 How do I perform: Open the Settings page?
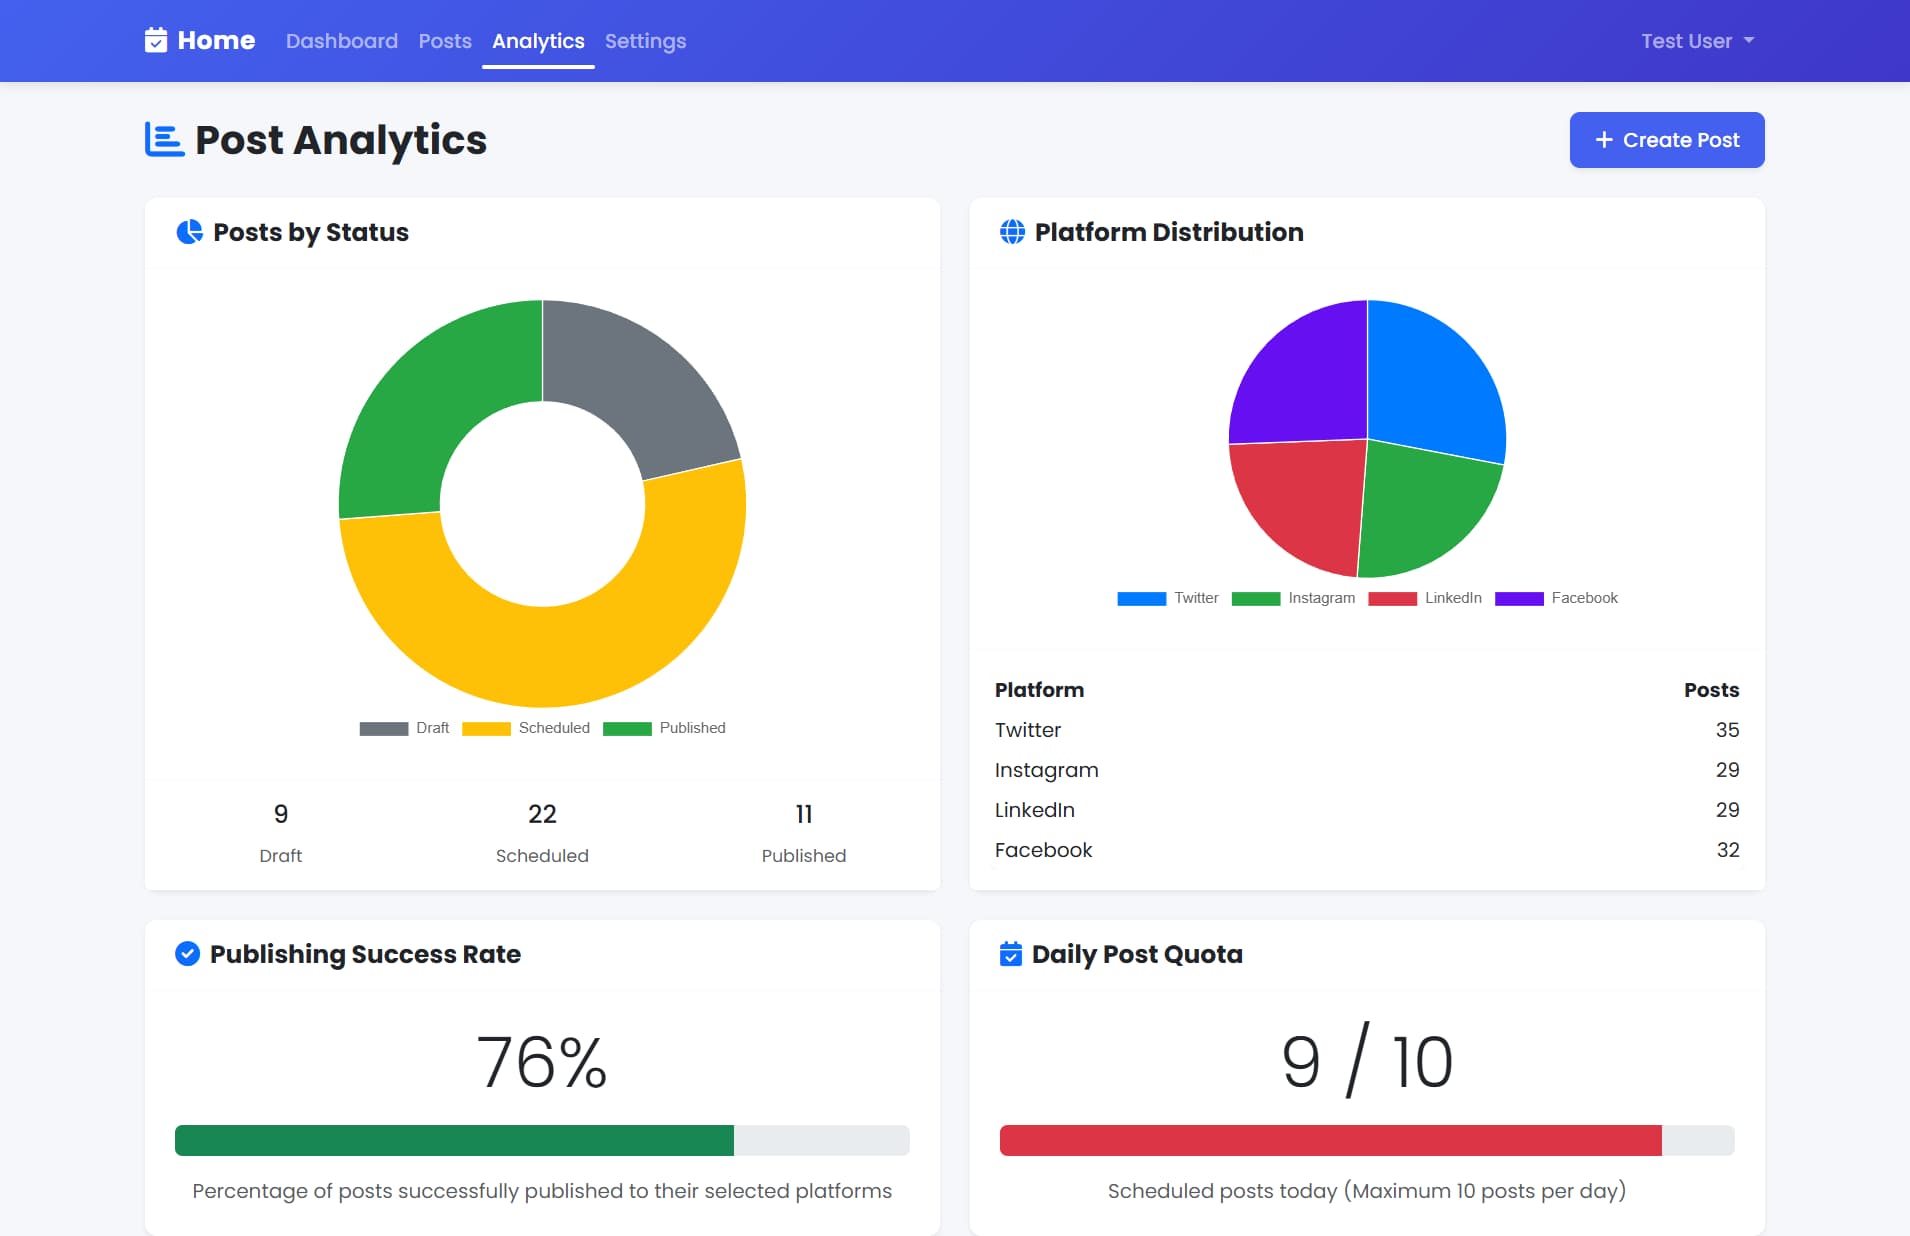[x=645, y=41]
